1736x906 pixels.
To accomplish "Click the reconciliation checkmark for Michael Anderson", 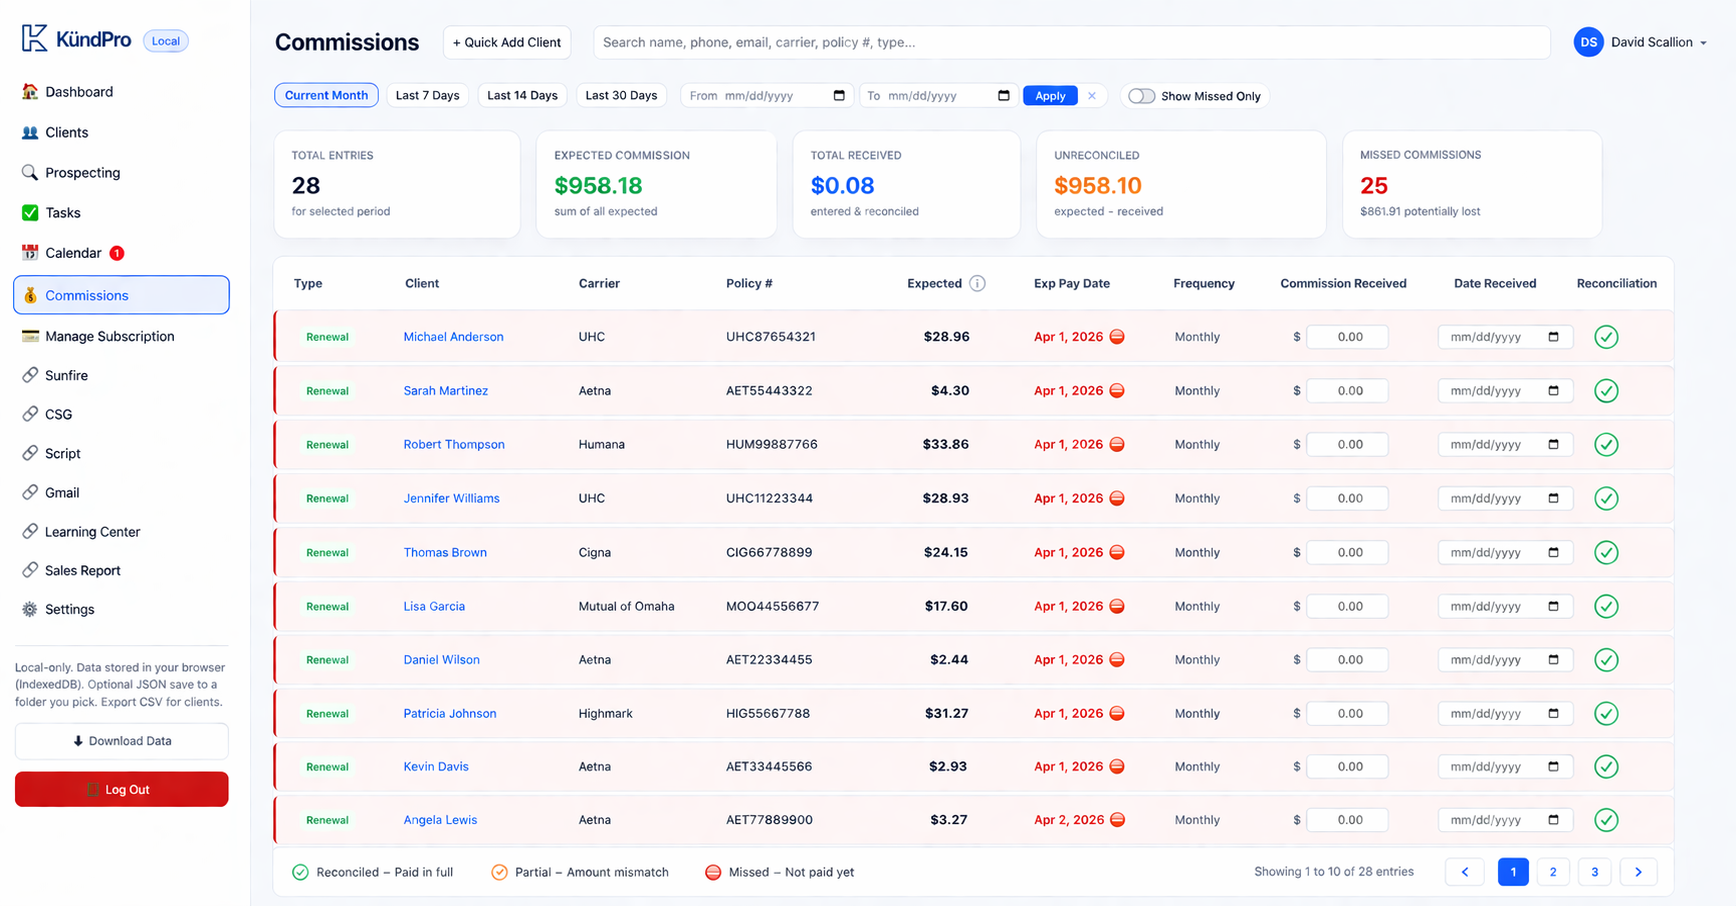I will coord(1606,337).
